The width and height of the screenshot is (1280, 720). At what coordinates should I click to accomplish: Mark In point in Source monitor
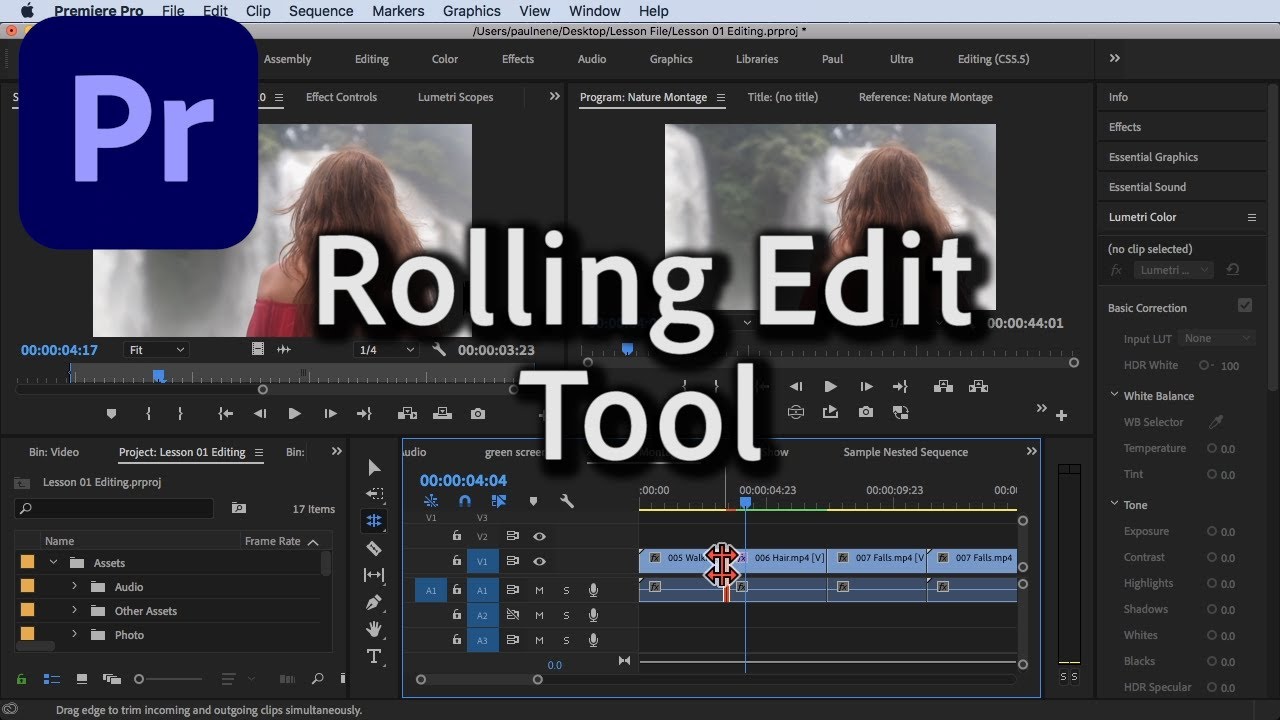click(x=148, y=413)
